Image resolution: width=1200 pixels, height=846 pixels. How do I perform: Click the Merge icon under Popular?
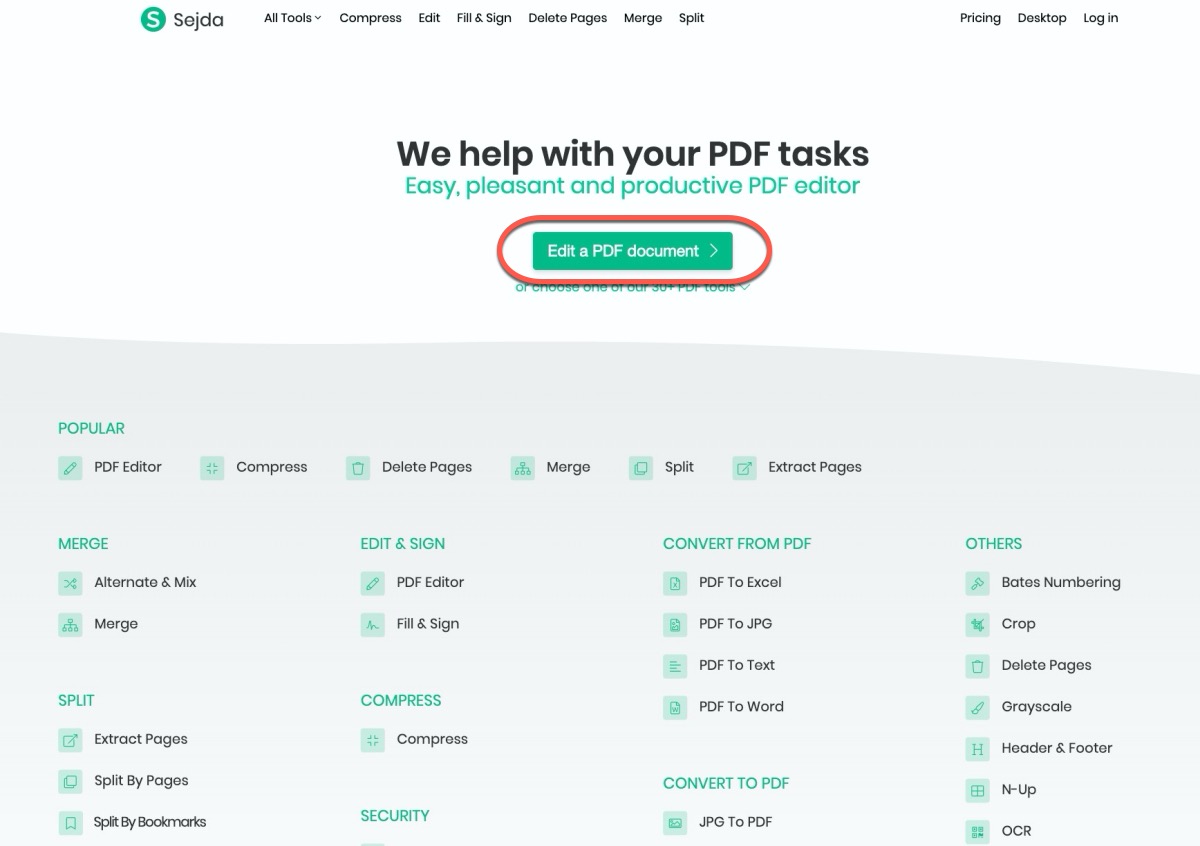coord(522,468)
